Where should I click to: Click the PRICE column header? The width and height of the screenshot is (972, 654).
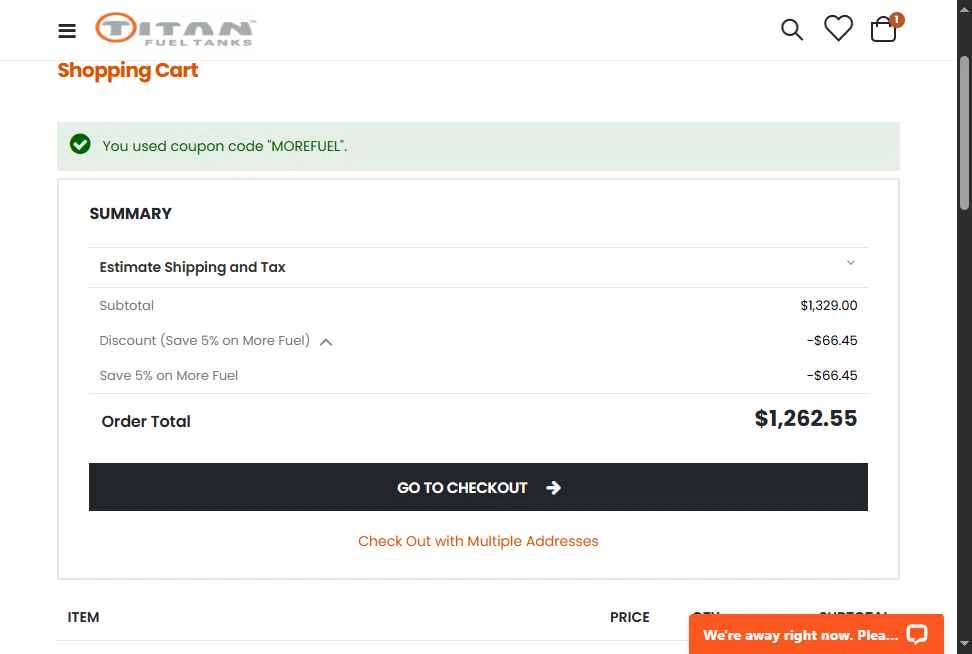pyautogui.click(x=630, y=617)
